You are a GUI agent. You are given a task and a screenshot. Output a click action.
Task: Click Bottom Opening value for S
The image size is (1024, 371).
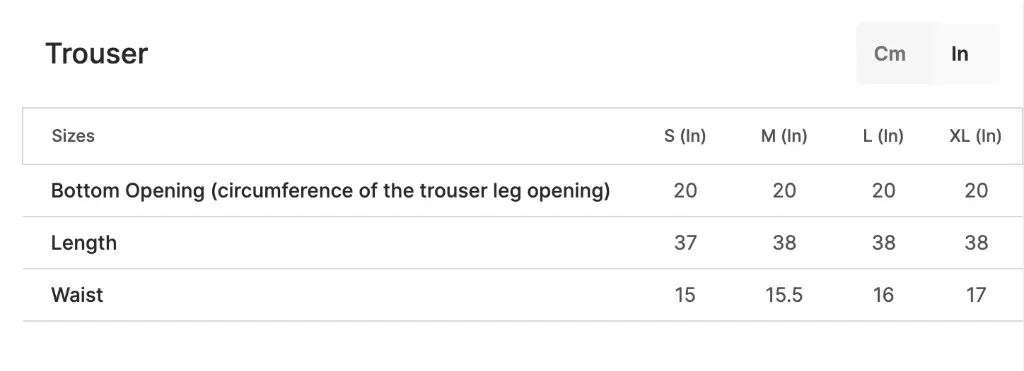coord(685,191)
